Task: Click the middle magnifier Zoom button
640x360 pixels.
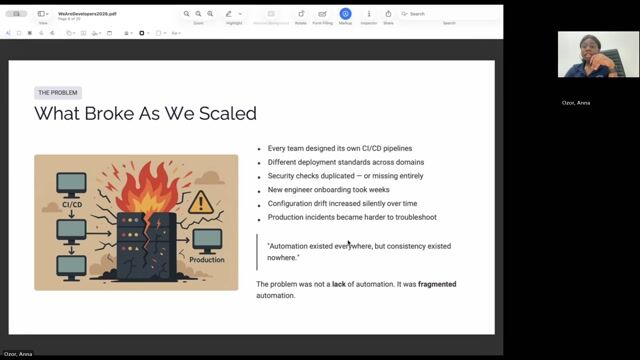Action: (x=198, y=14)
